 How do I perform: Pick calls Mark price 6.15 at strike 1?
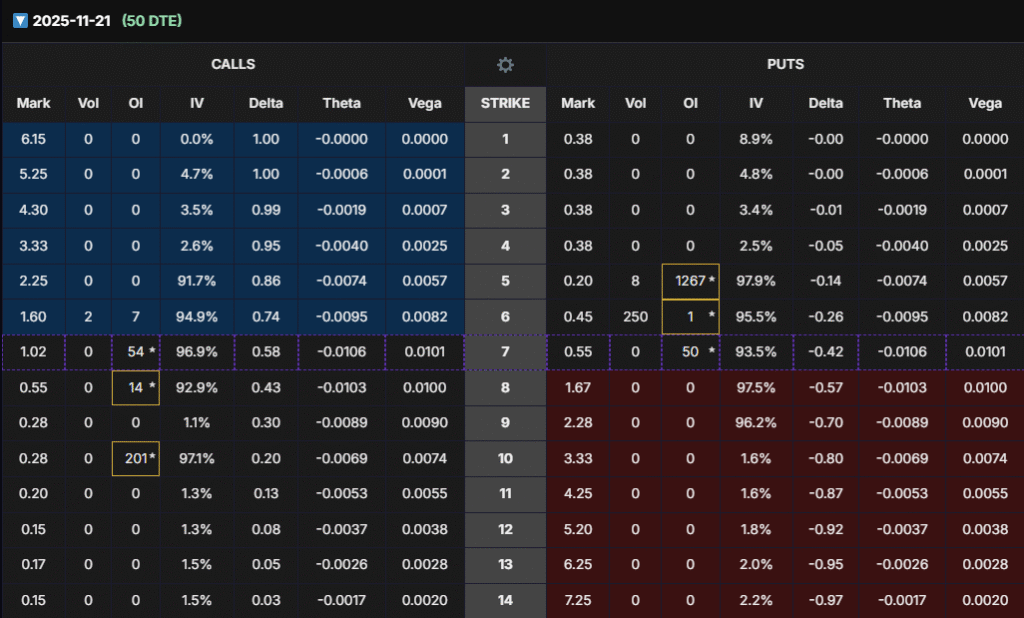(x=33, y=139)
